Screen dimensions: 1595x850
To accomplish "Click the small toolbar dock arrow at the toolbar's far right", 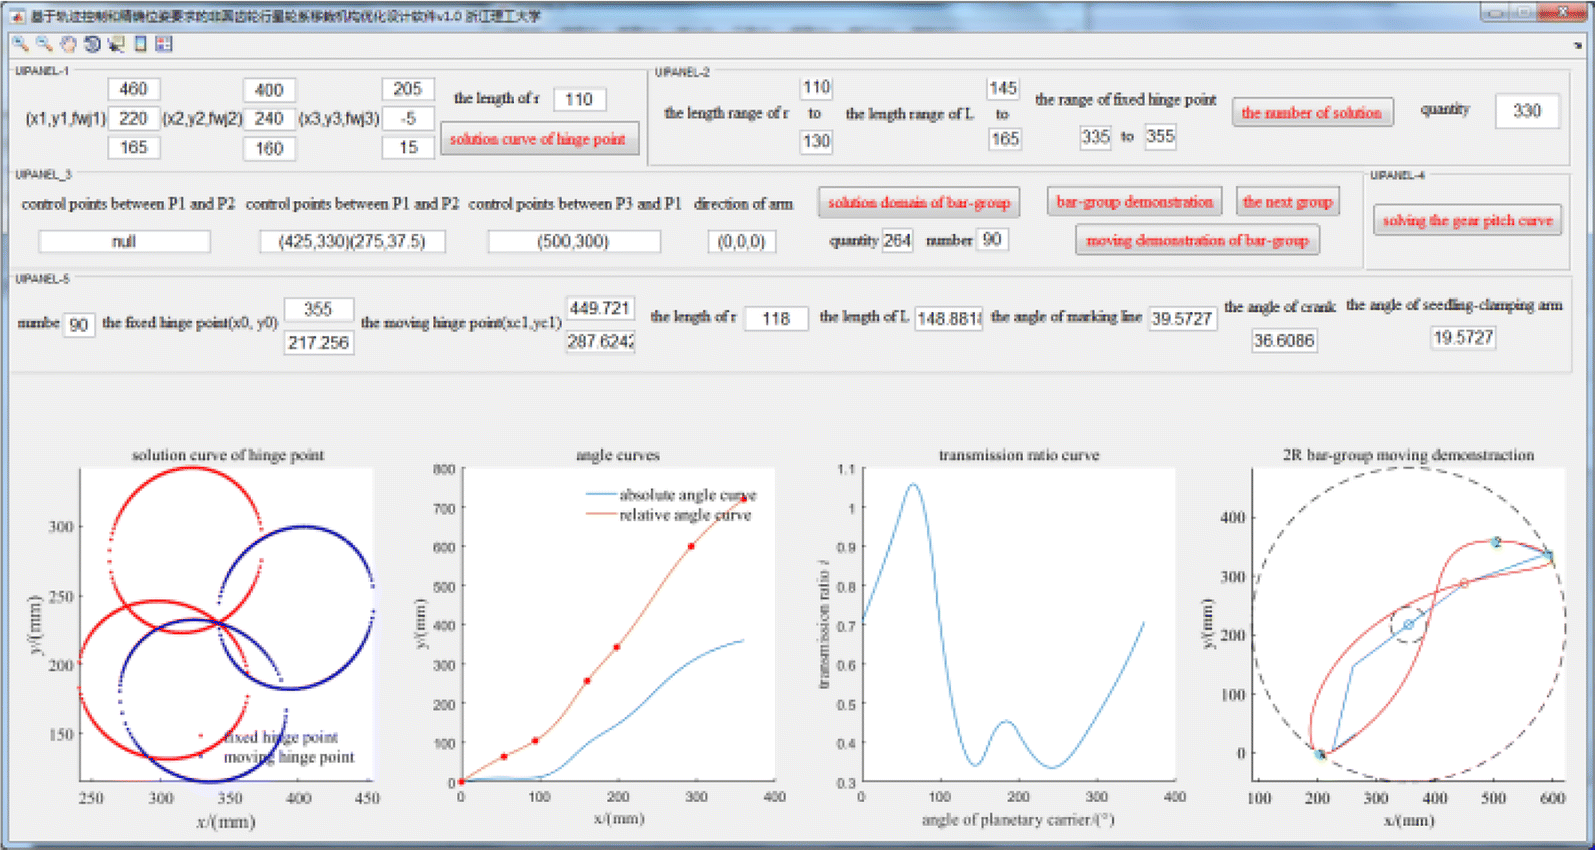I will pyautogui.click(x=1578, y=46).
